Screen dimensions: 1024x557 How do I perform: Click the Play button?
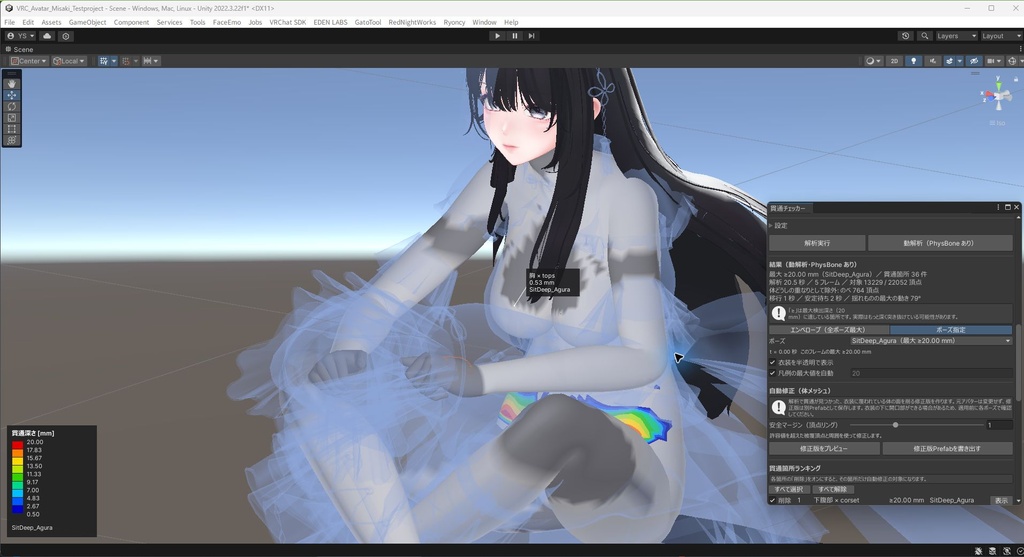pyautogui.click(x=497, y=36)
